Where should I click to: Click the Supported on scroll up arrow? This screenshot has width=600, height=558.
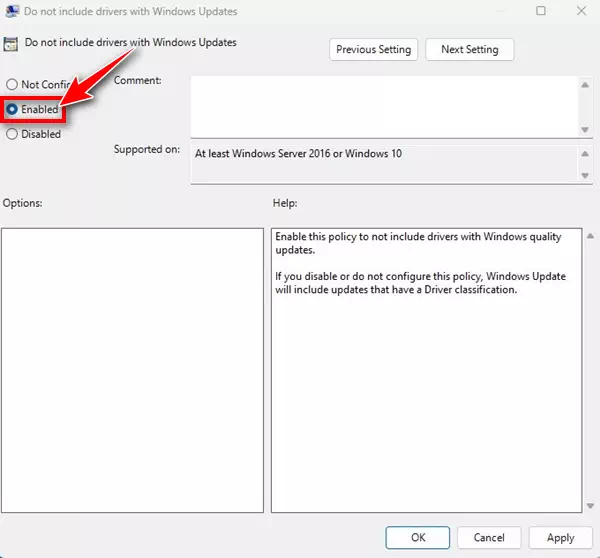[x=585, y=154]
